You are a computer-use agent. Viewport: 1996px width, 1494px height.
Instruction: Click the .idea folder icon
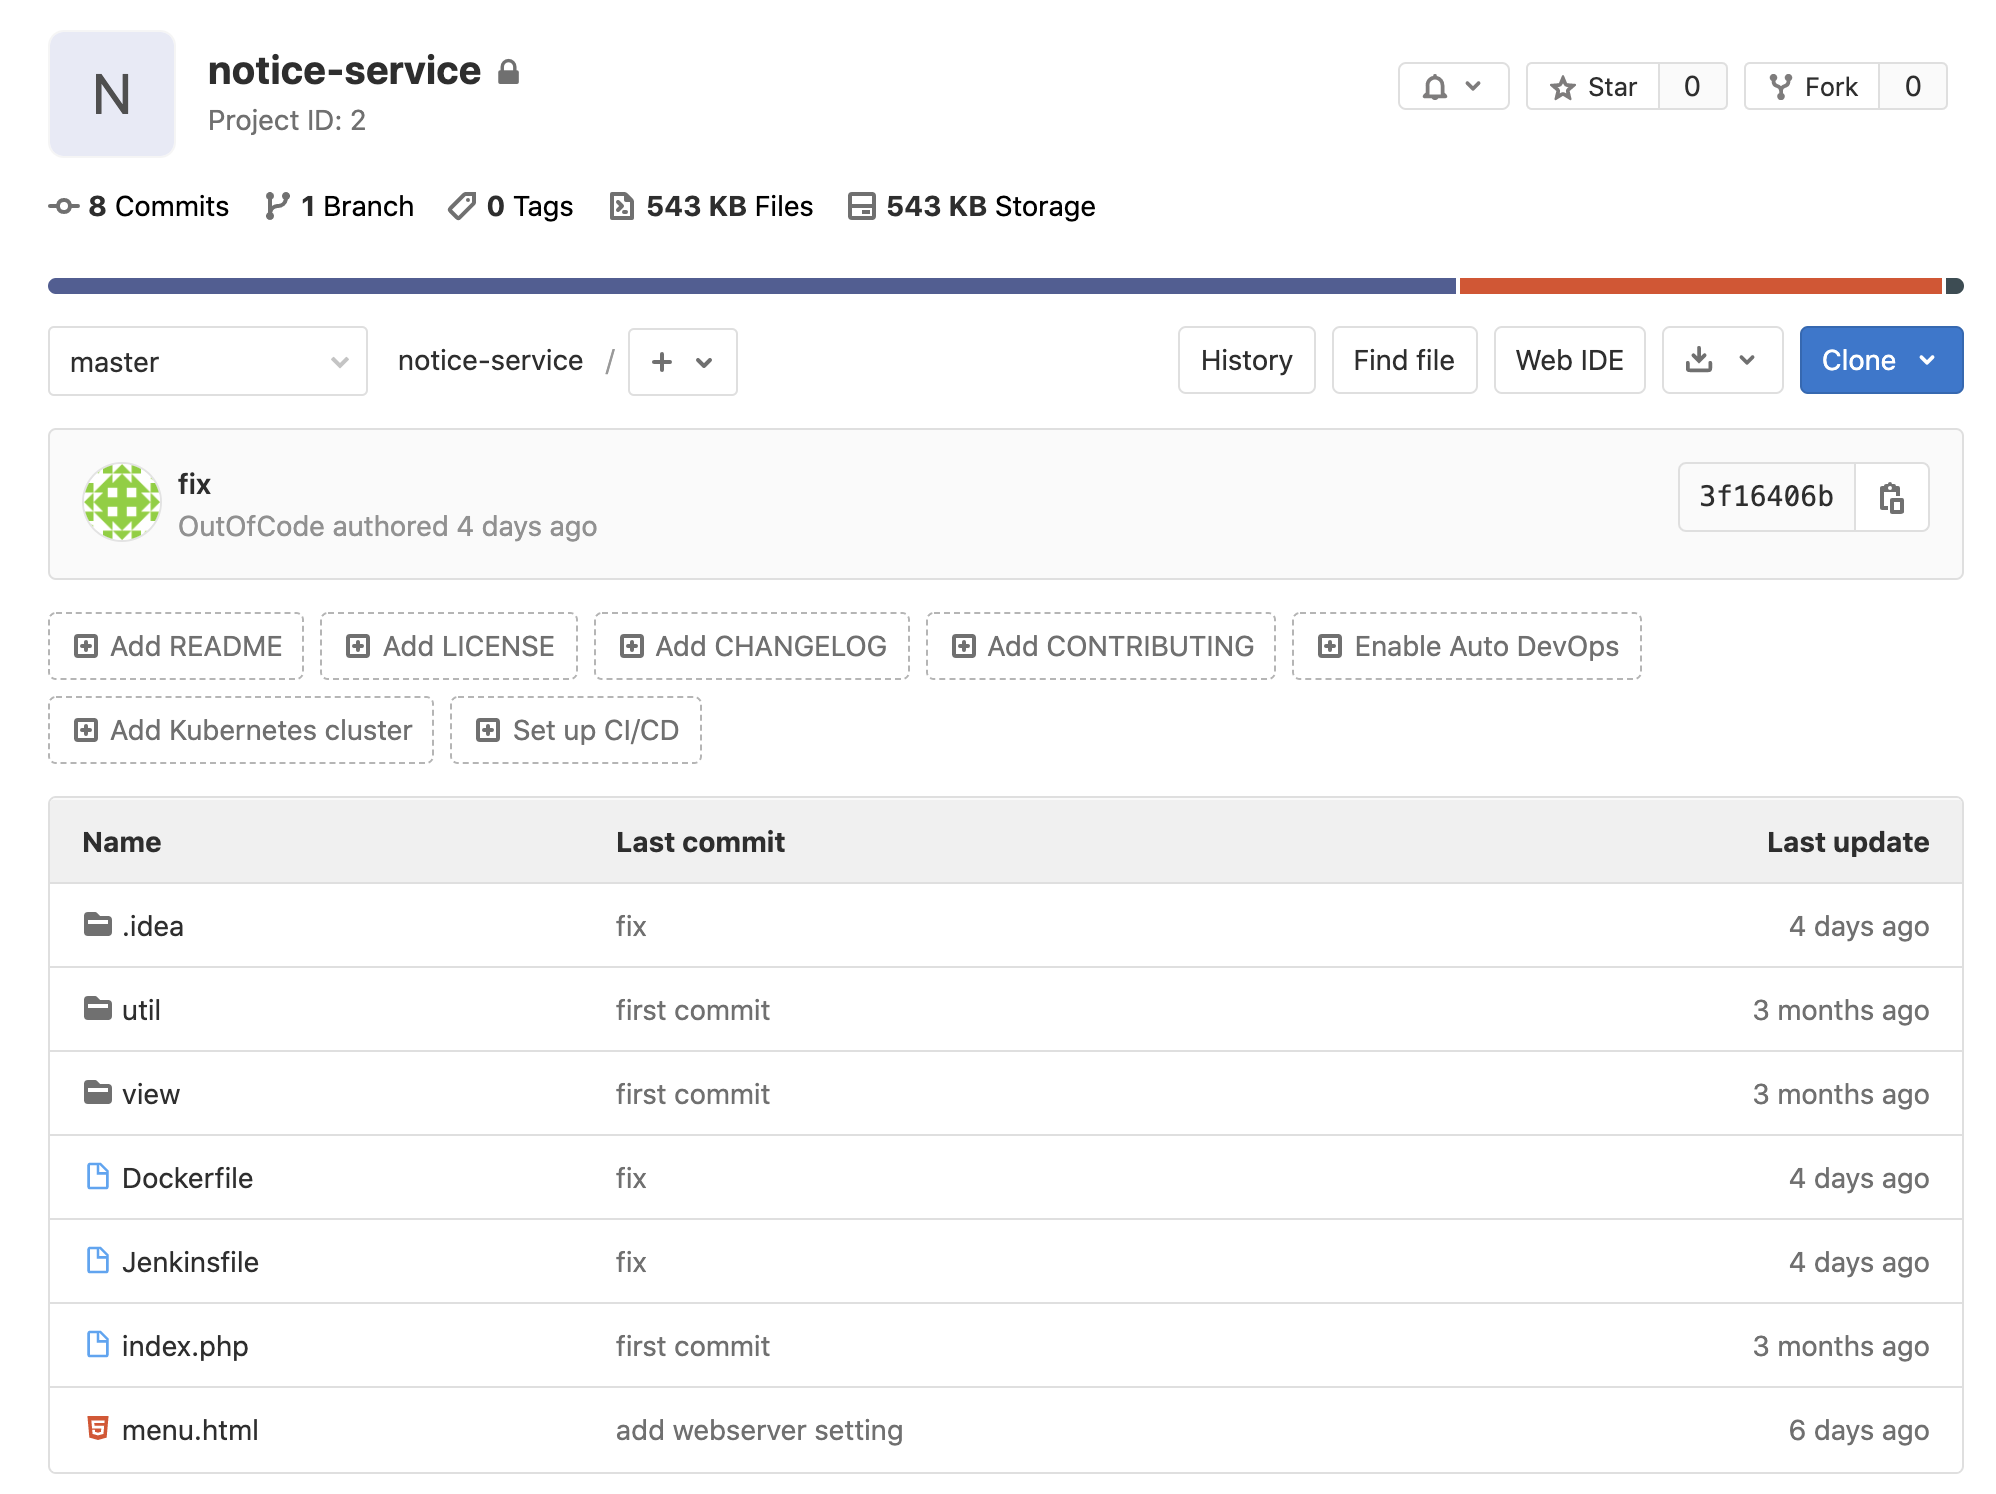pyautogui.click(x=98, y=925)
